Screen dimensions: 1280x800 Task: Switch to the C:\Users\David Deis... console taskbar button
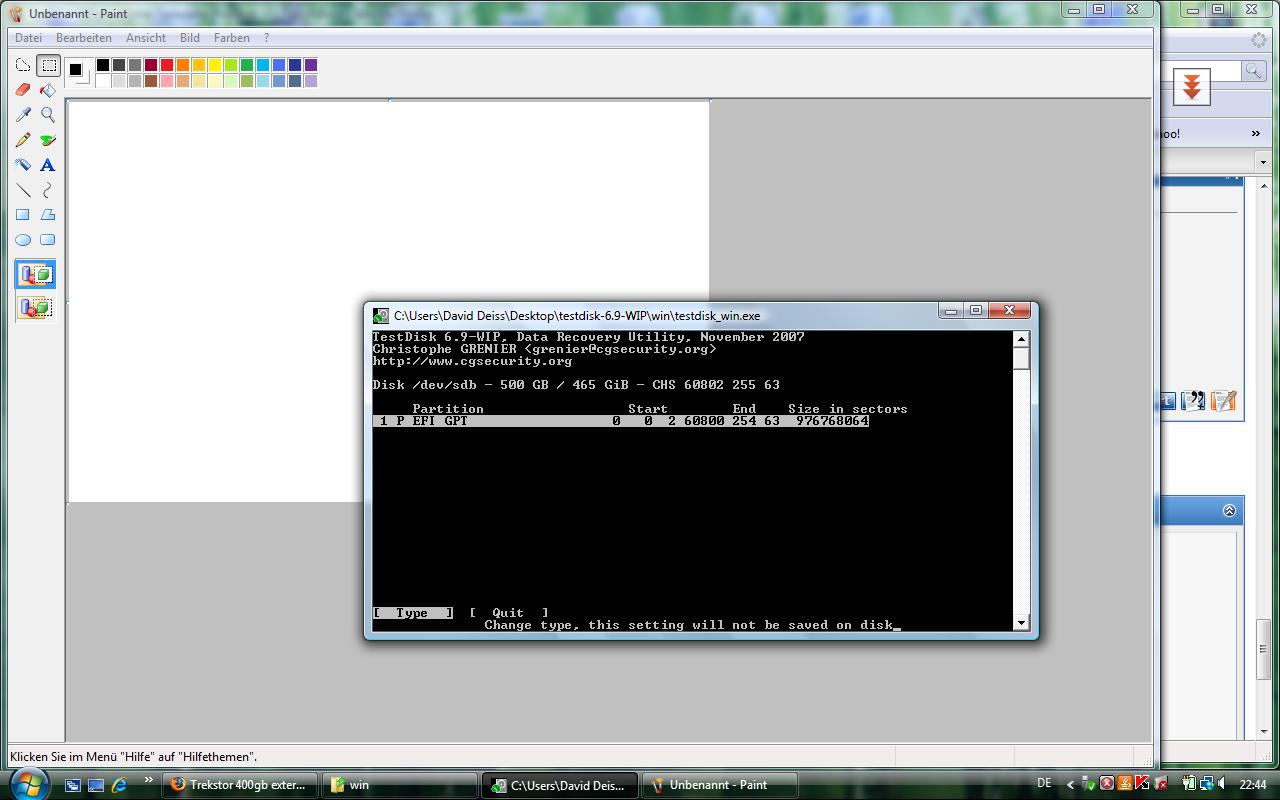pyautogui.click(x=560, y=785)
